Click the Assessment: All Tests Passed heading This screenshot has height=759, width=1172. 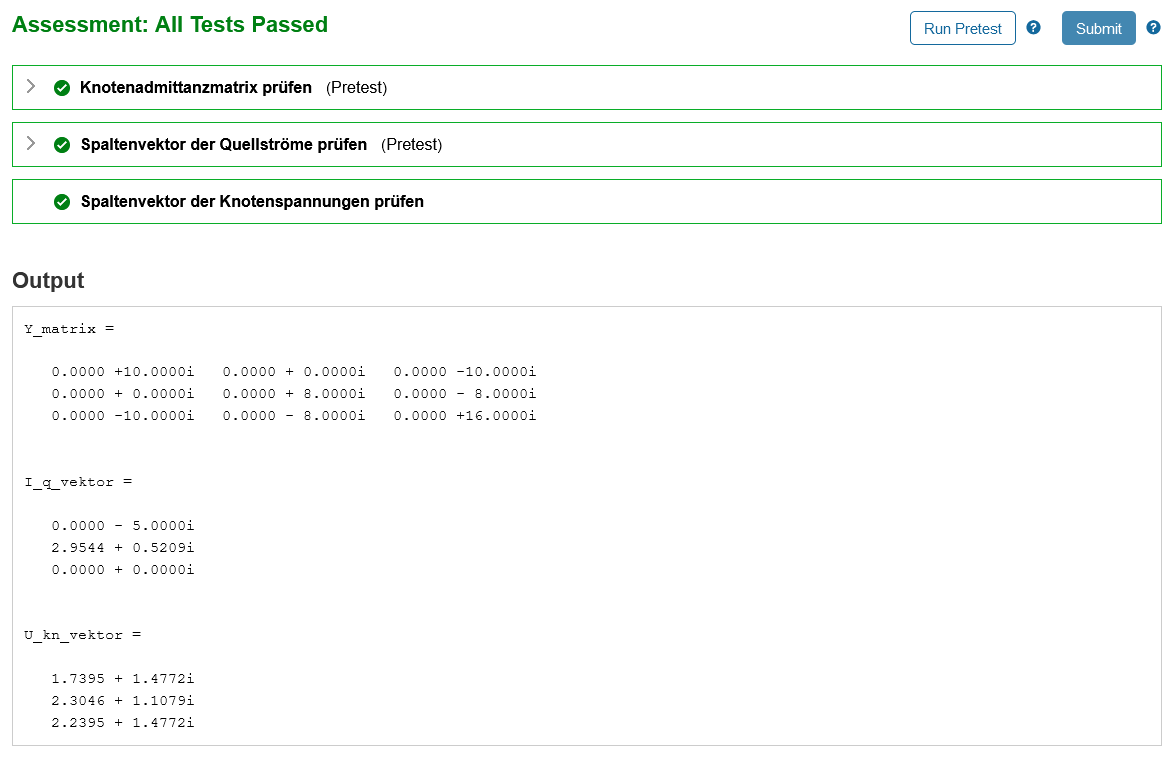[x=170, y=25]
